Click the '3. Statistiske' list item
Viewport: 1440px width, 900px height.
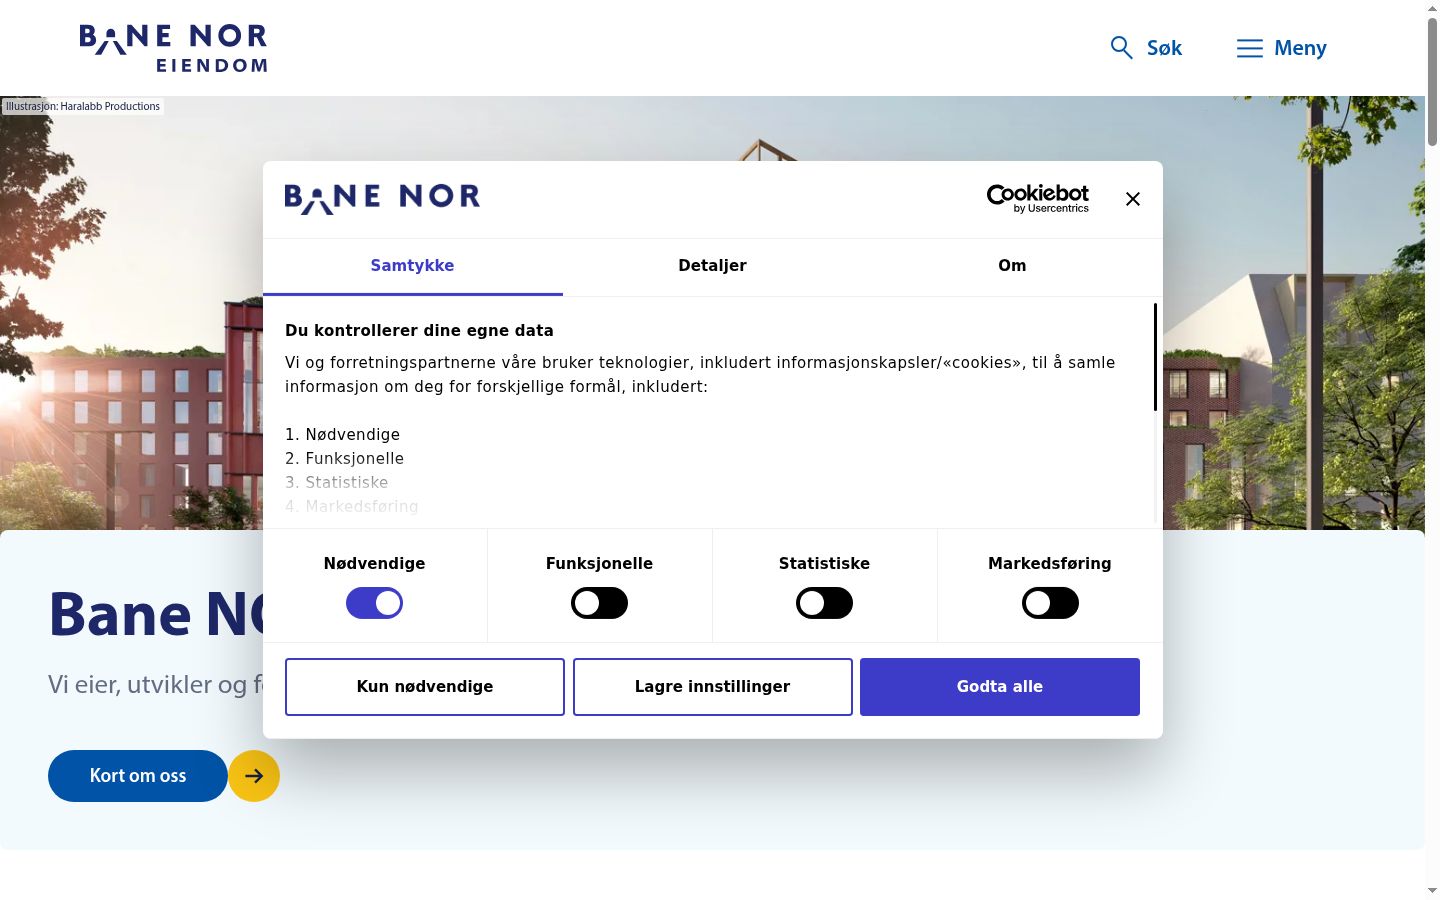point(337,483)
